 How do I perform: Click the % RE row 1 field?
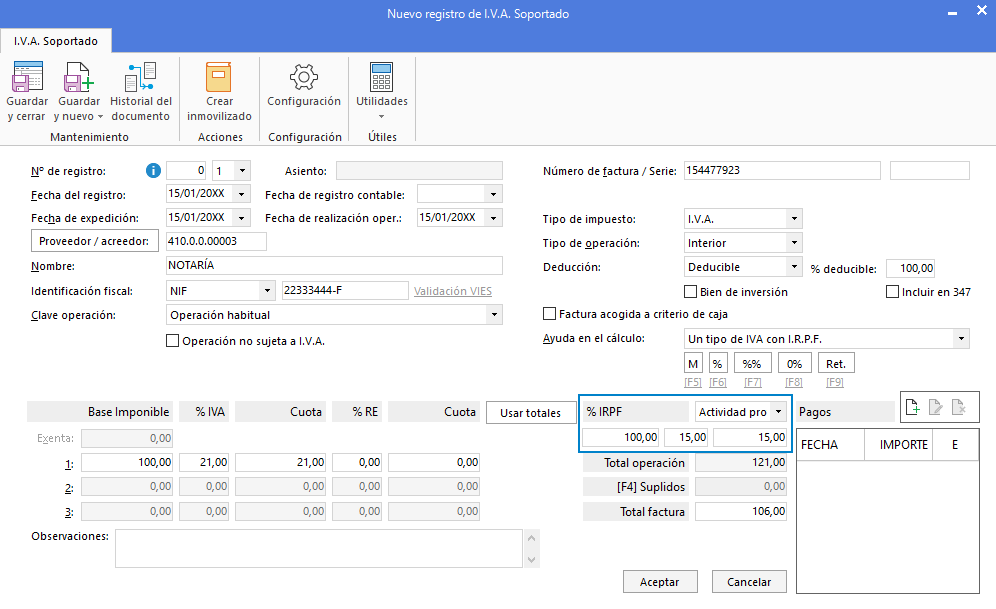[357, 462]
